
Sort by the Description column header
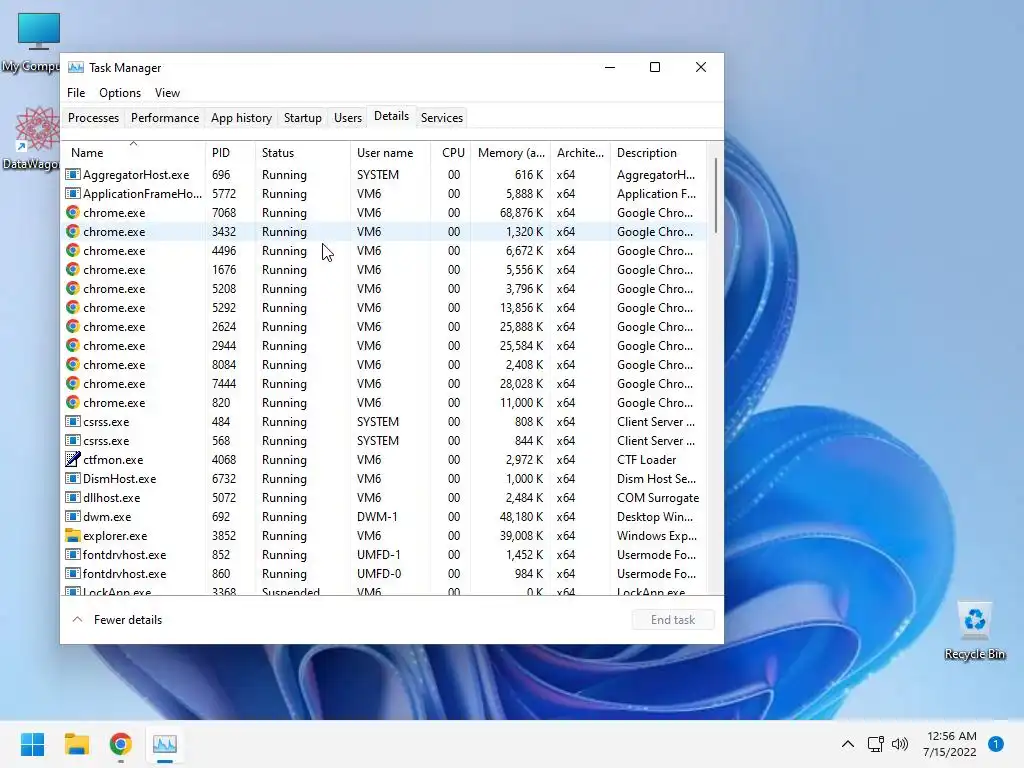coord(658,152)
